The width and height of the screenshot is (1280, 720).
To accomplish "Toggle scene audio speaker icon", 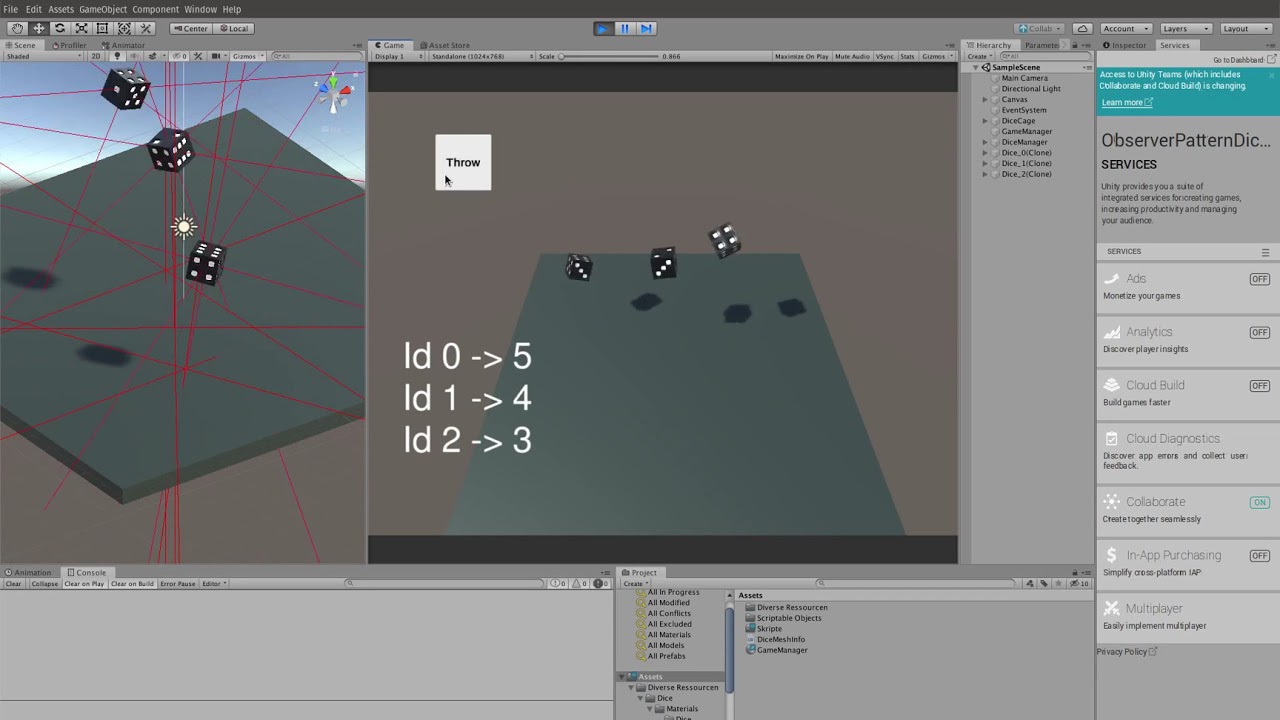I will (135, 56).
